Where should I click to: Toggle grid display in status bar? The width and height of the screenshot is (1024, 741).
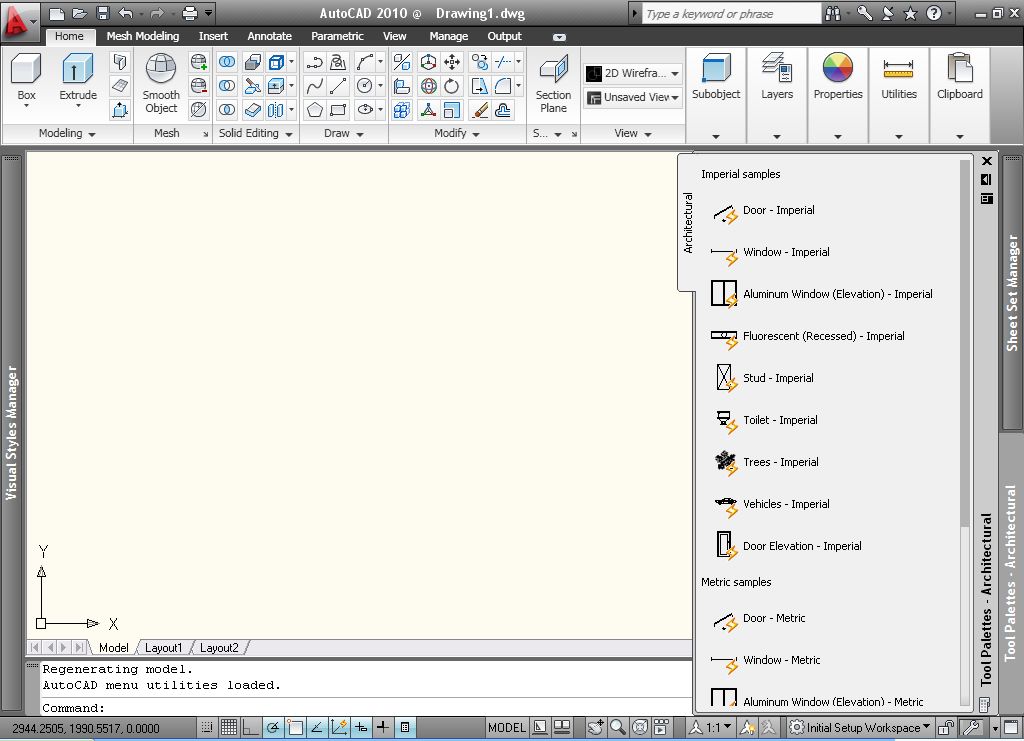(228, 727)
